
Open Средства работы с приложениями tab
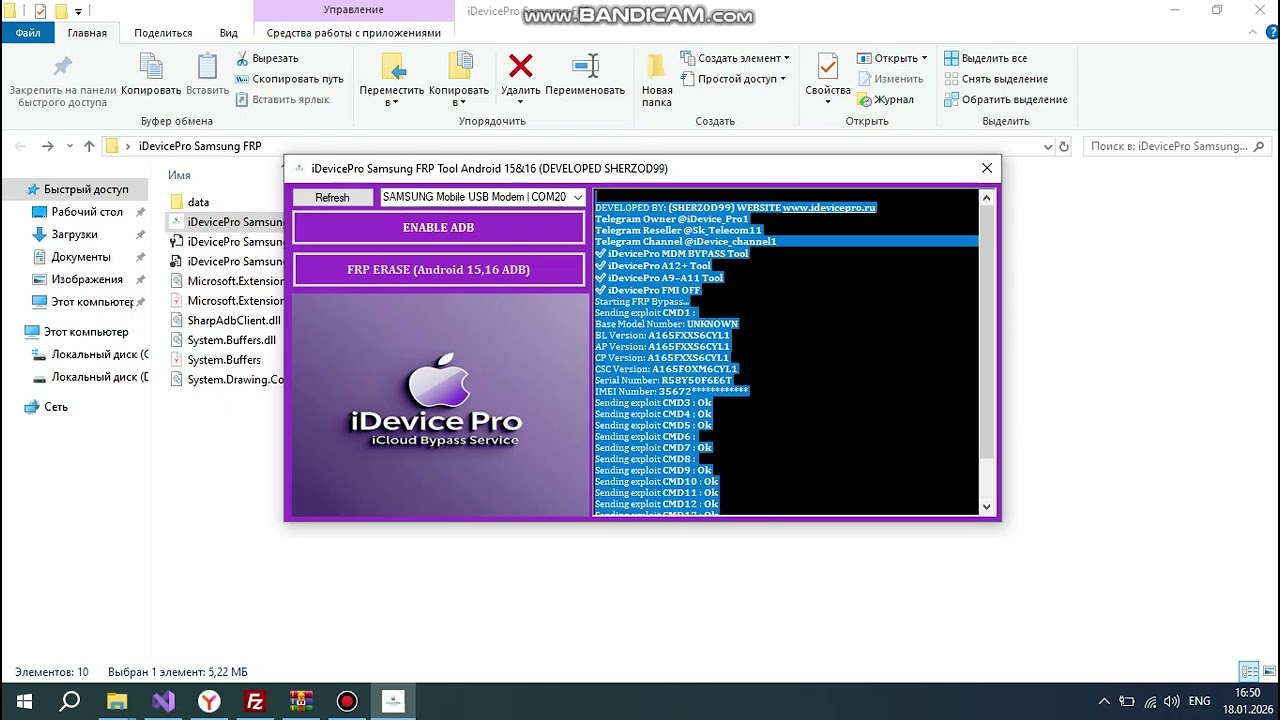pos(353,33)
